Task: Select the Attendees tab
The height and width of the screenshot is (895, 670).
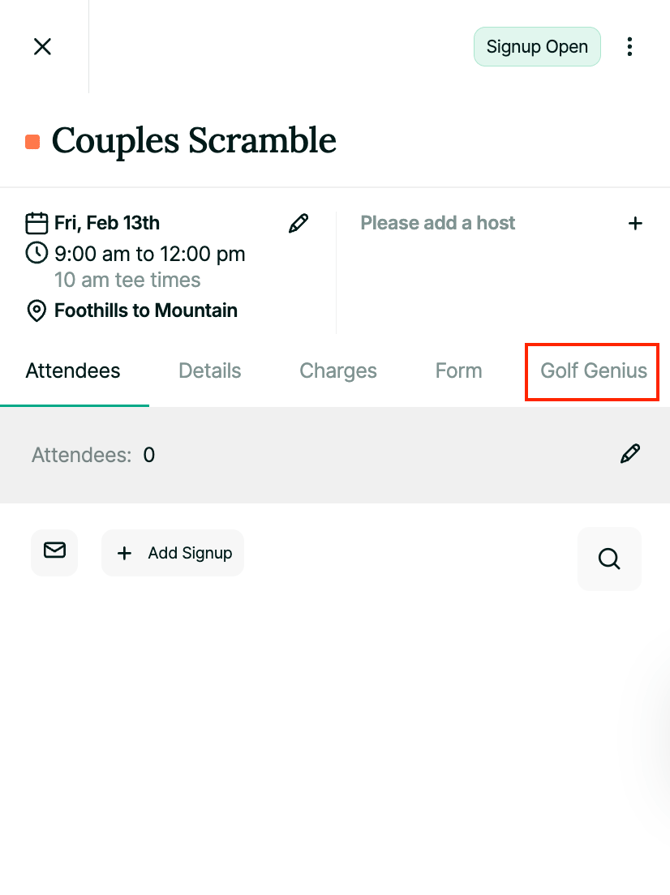Action: tap(73, 371)
